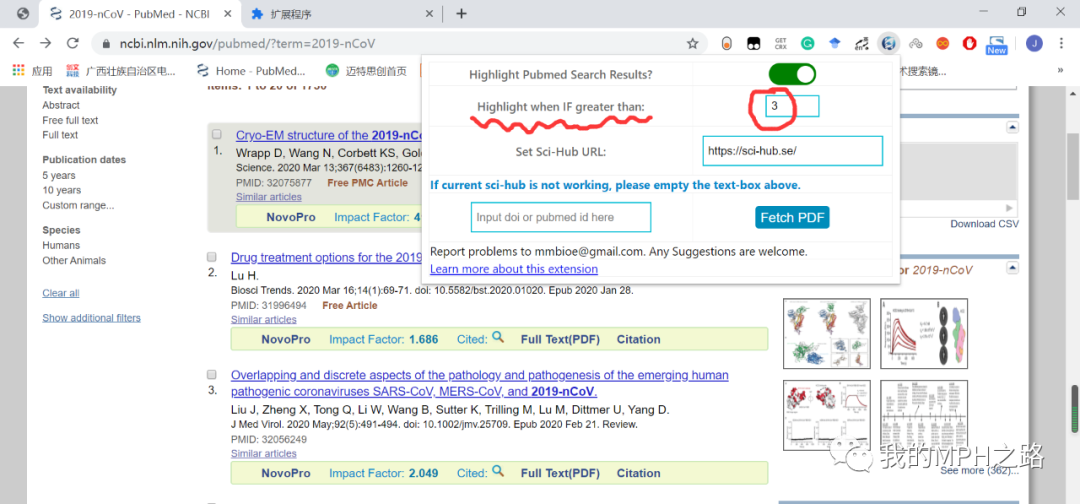
Task: Click the Input doi or pubmed id field
Action: point(561,217)
